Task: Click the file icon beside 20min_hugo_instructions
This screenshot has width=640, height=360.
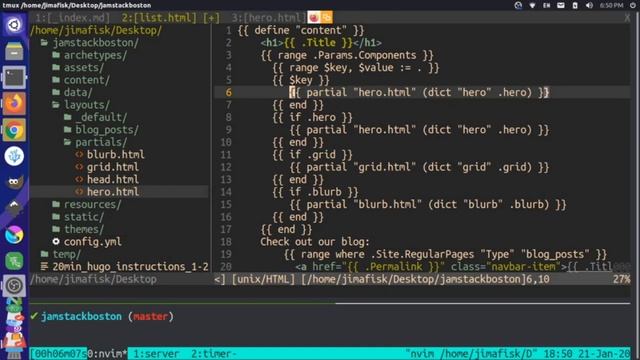Action: click(44, 266)
